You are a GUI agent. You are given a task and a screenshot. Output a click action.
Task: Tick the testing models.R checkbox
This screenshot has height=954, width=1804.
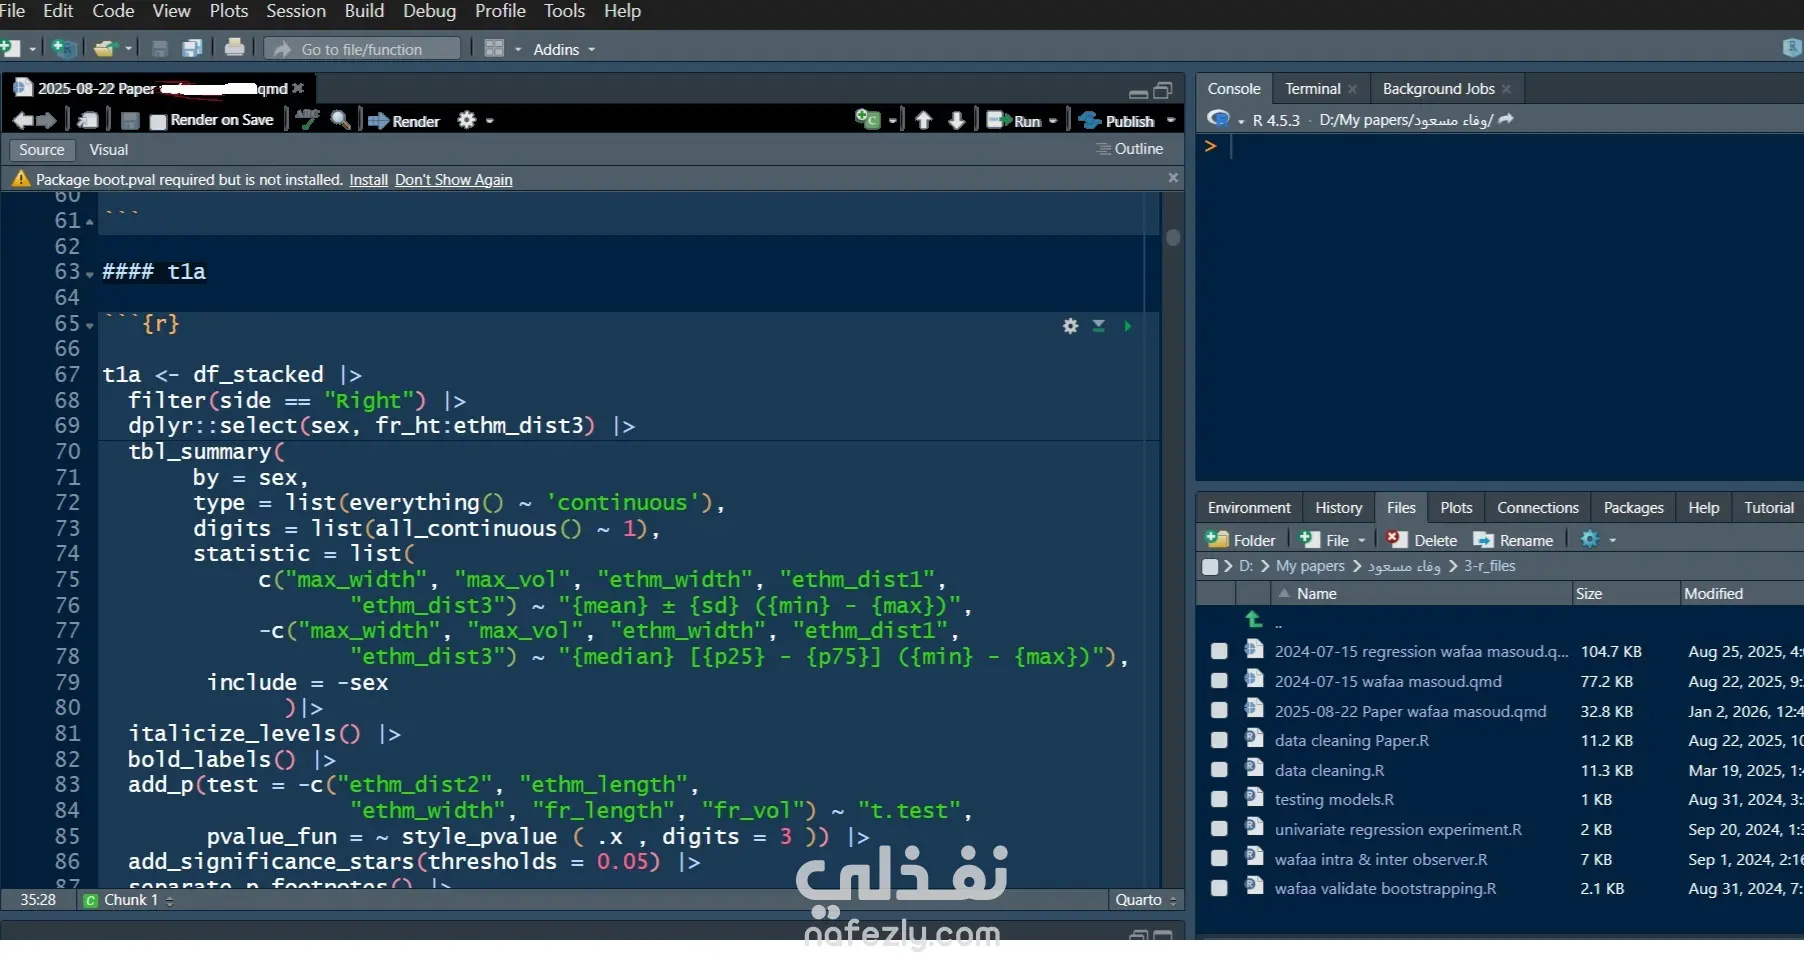[x=1219, y=799]
